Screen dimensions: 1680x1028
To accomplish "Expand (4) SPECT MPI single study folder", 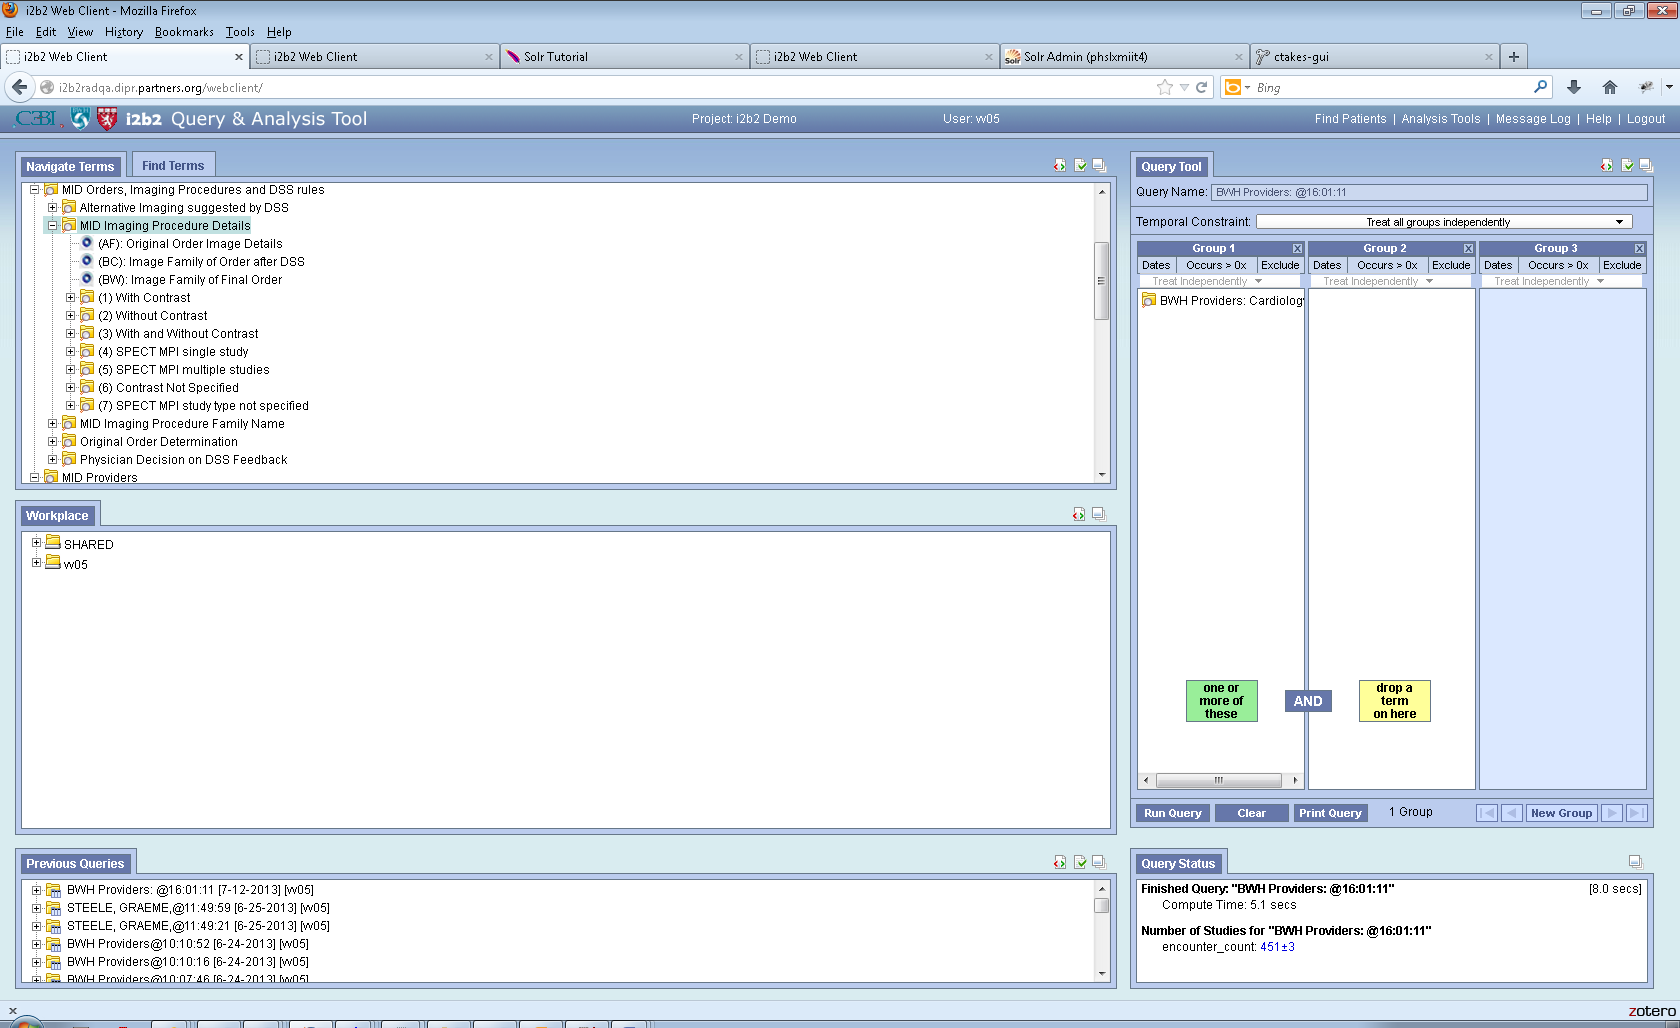I will point(71,352).
